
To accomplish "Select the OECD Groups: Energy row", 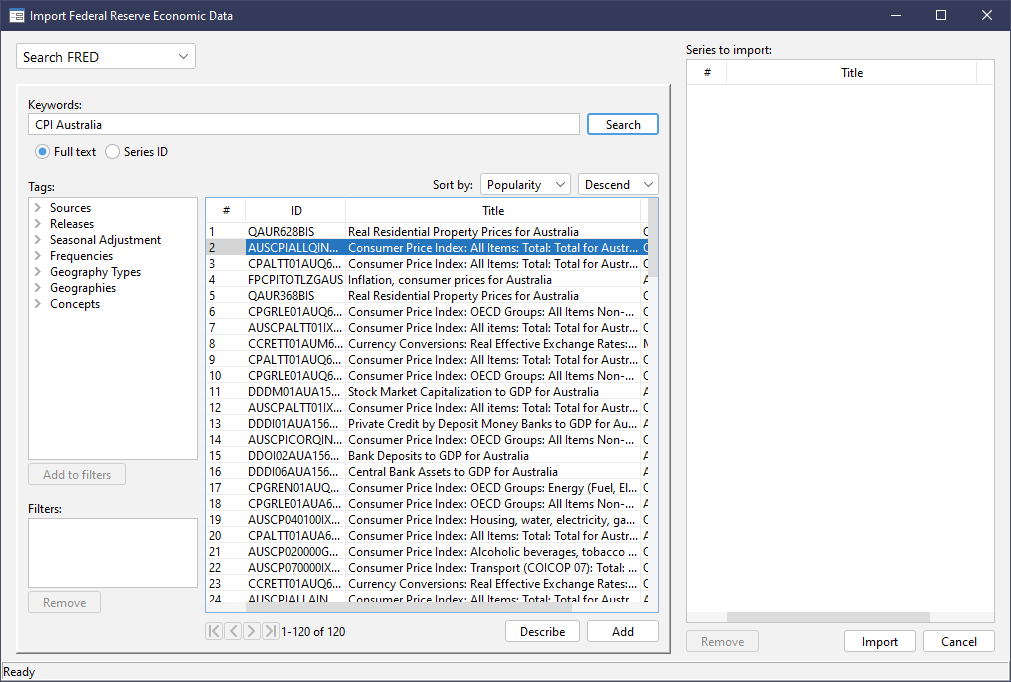I will point(427,488).
